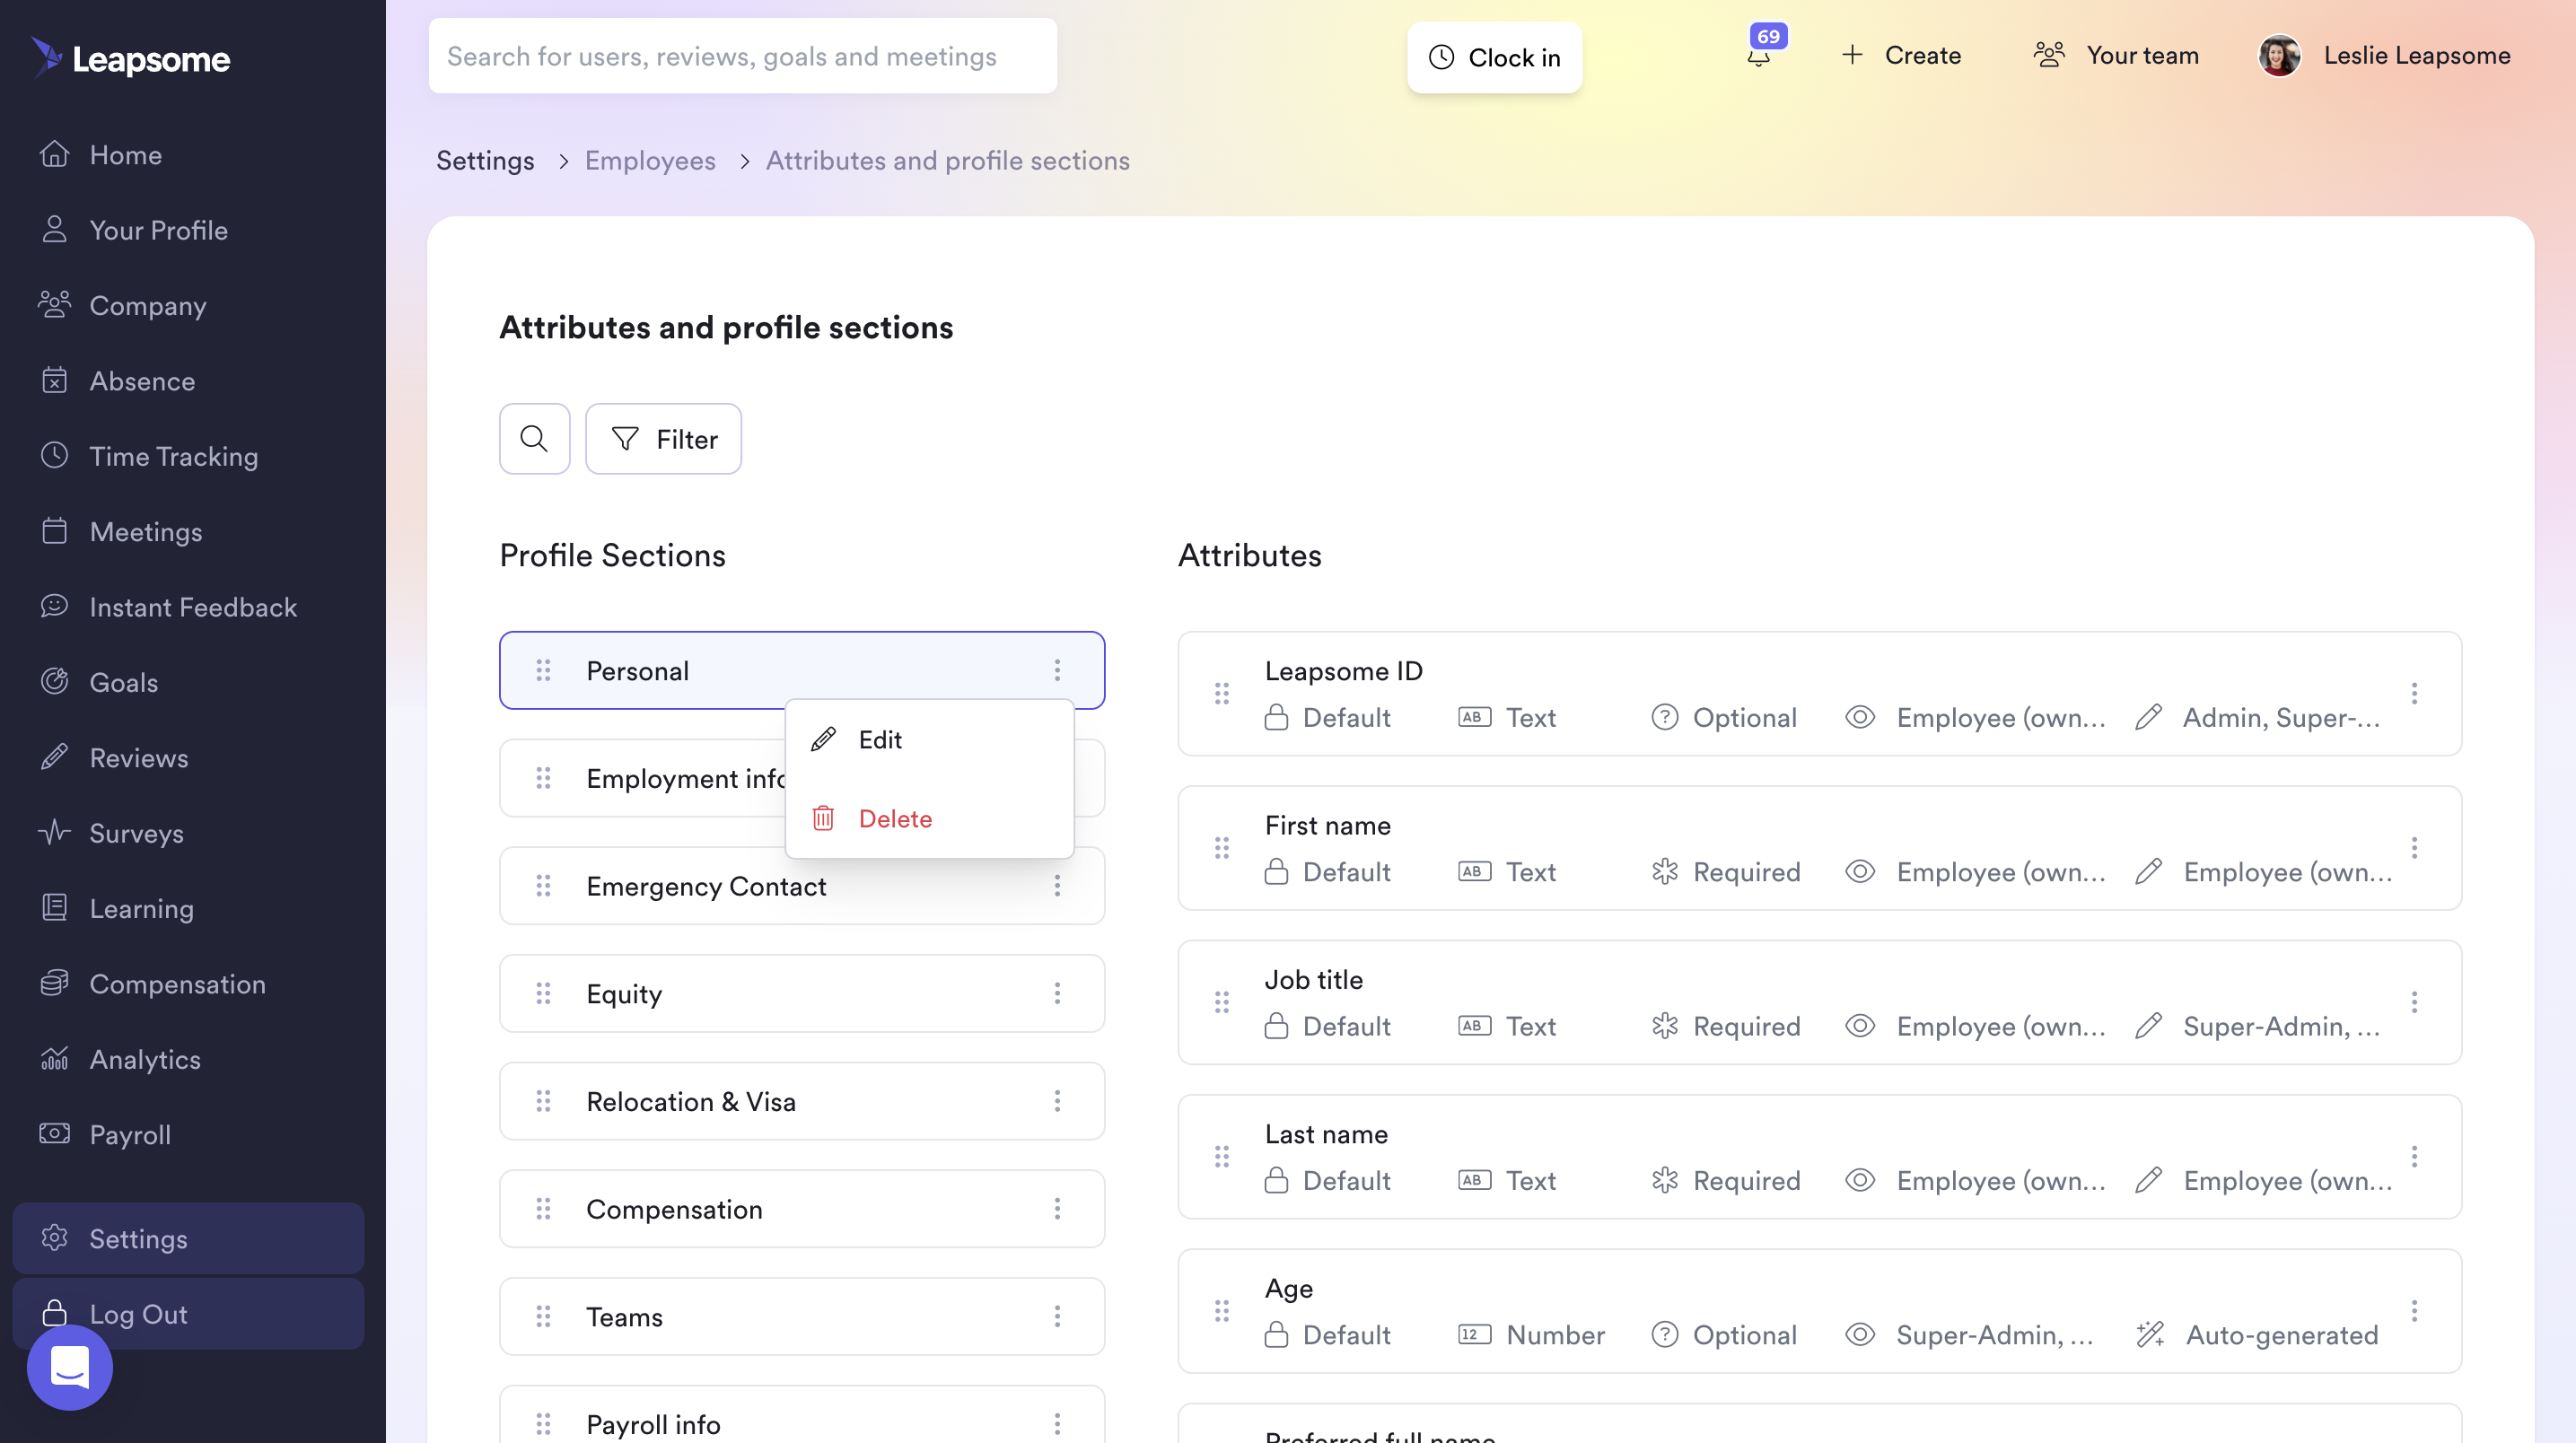This screenshot has width=2576, height=1443.
Task: Click the Leapsome logo
Action: click(x=130, y=58)
